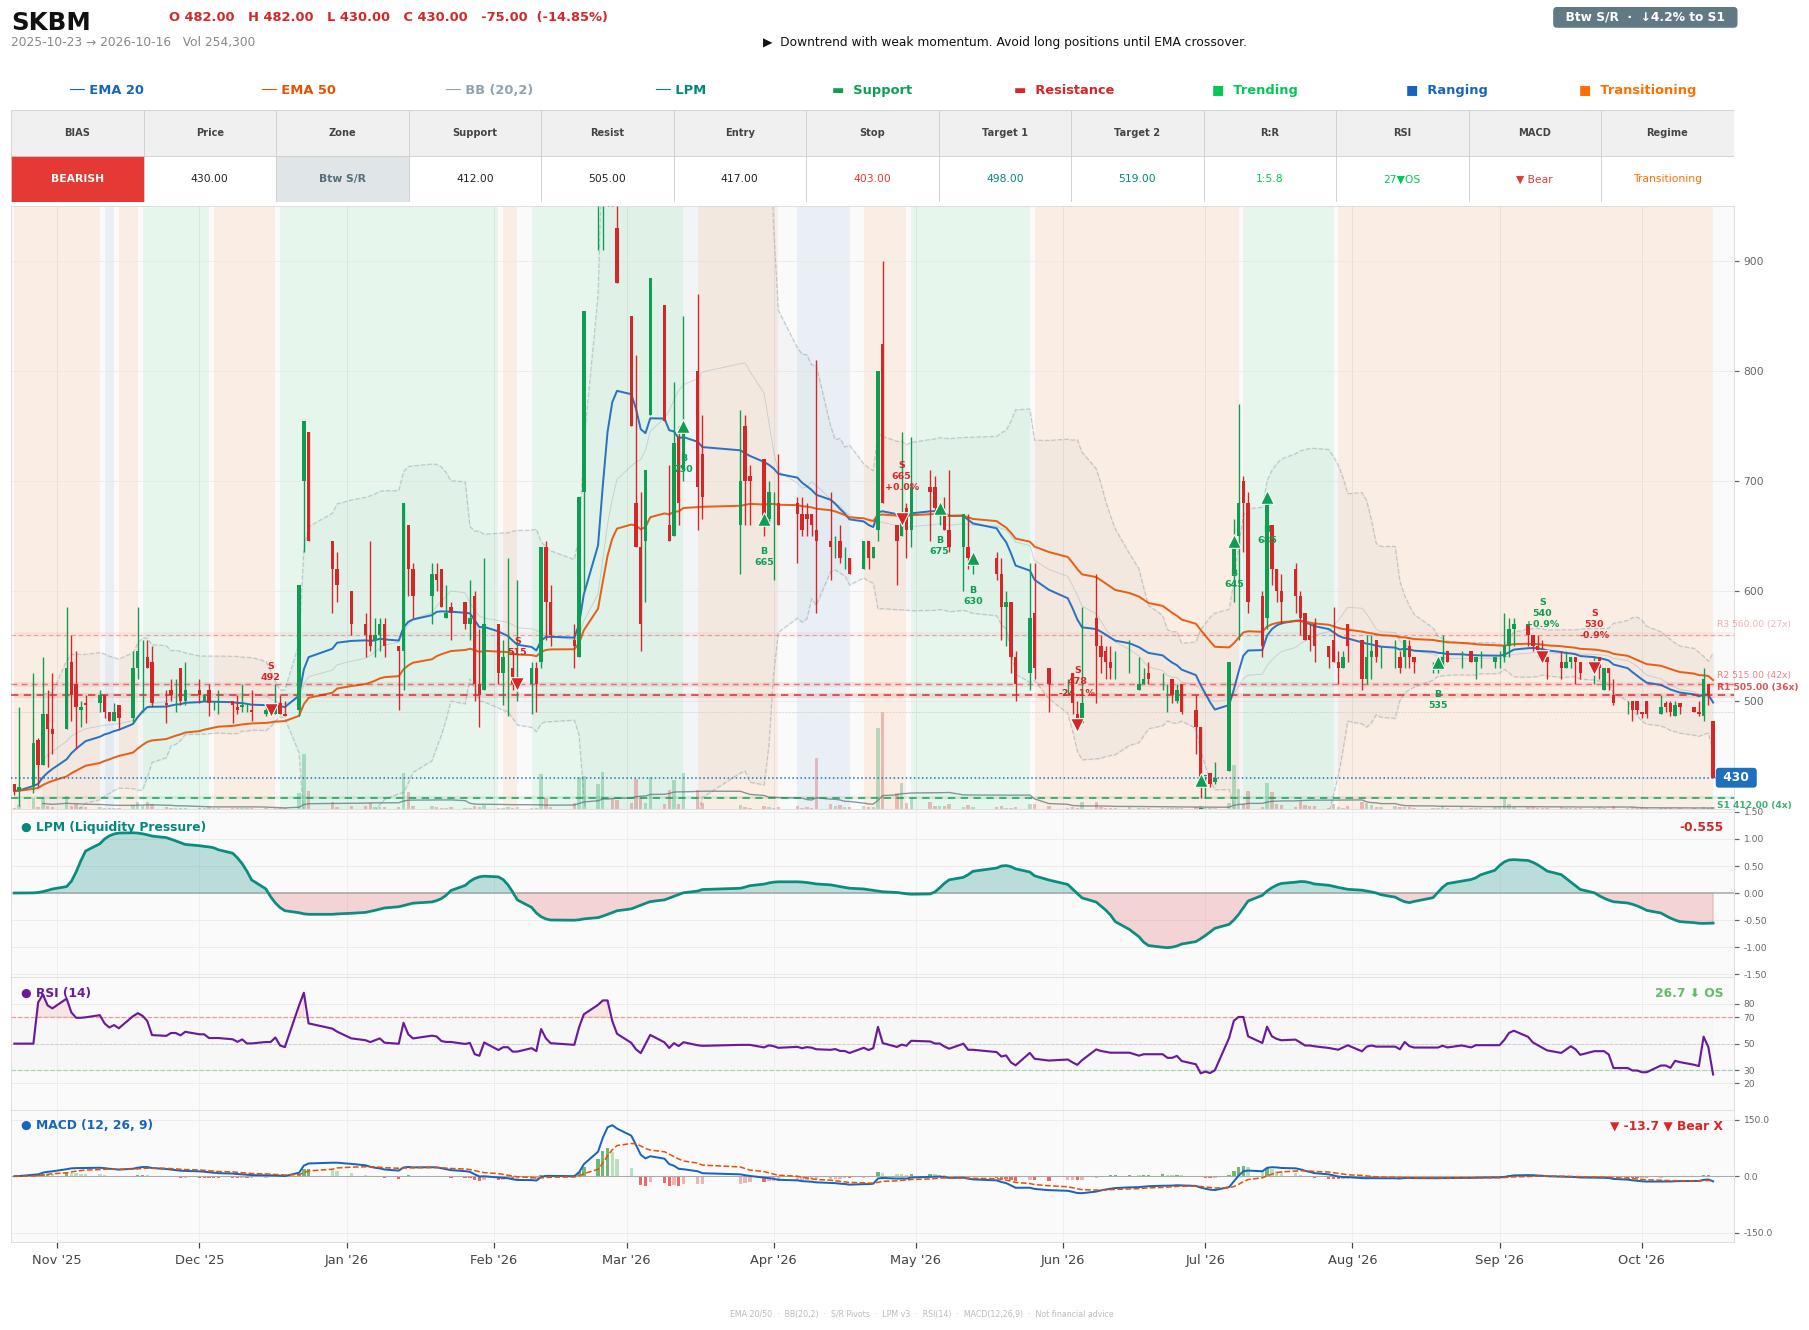1809x1330 pixels.
Task: Click the Support value 412.00 cell
Action: click(x=475, y=179)
